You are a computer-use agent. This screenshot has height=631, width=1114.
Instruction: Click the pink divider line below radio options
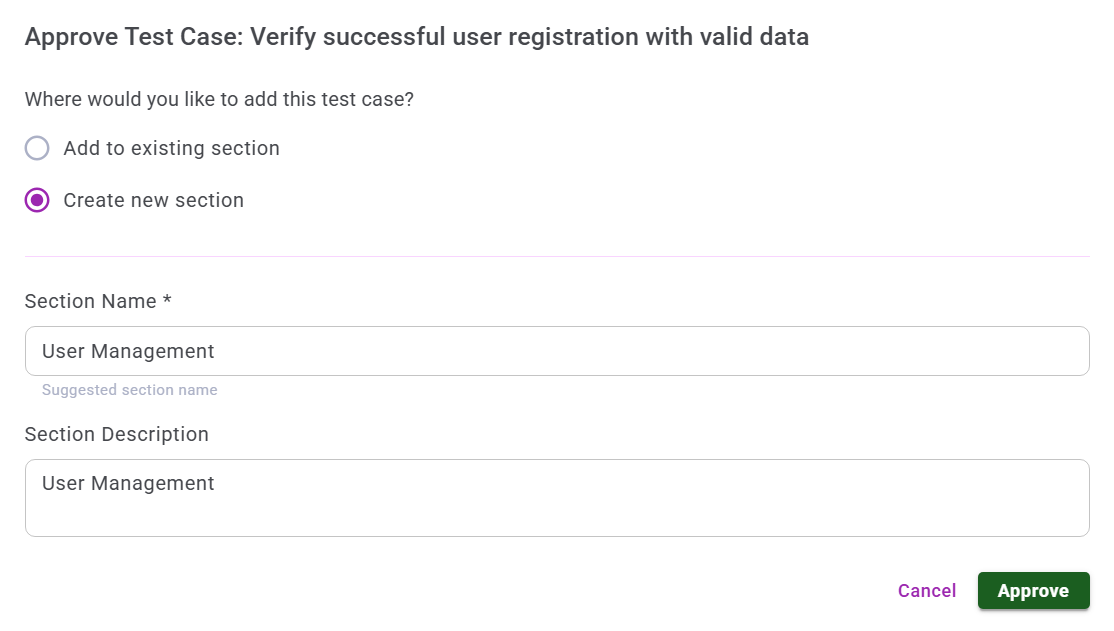pos(556,257)
